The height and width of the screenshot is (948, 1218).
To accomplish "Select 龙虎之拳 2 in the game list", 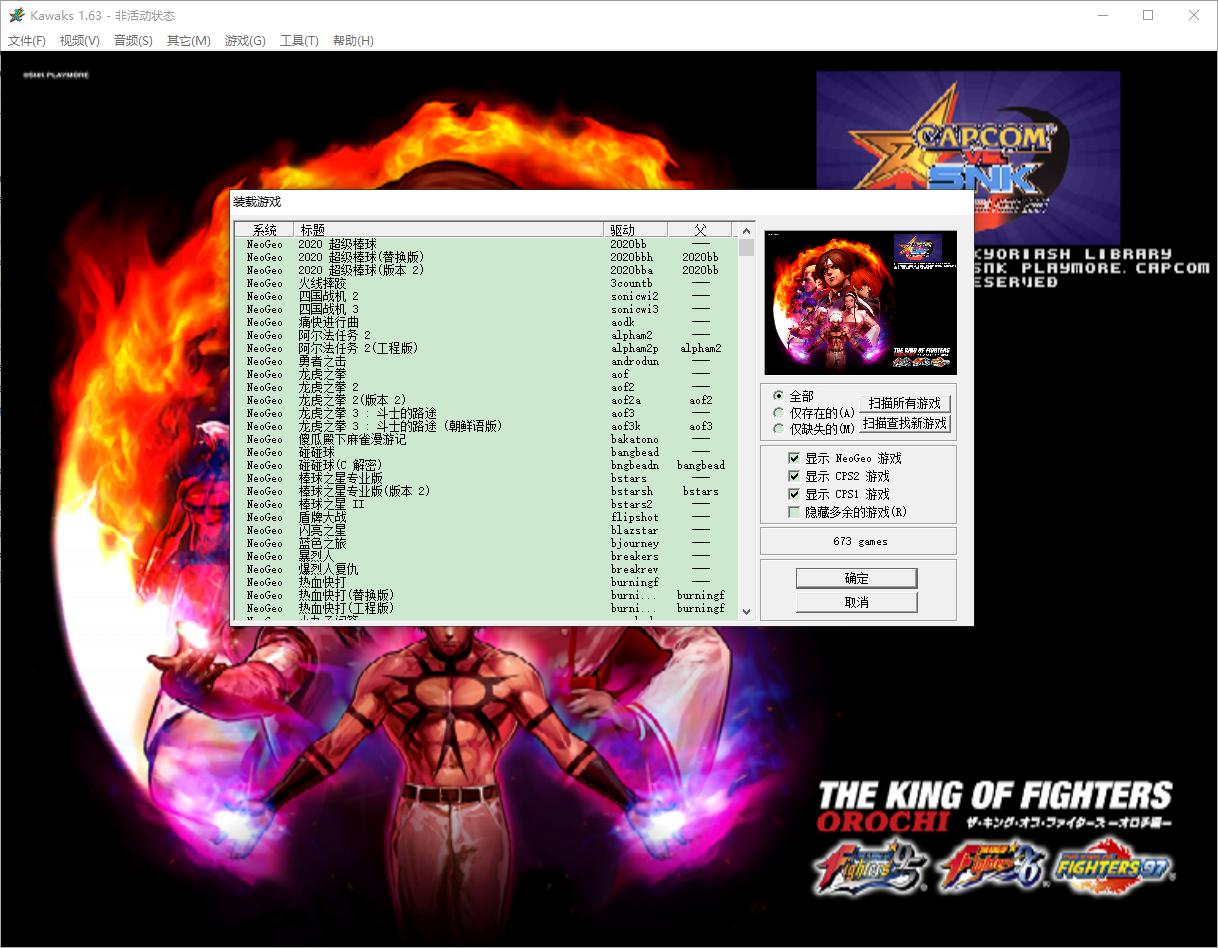I will click(x=328, y=387).
